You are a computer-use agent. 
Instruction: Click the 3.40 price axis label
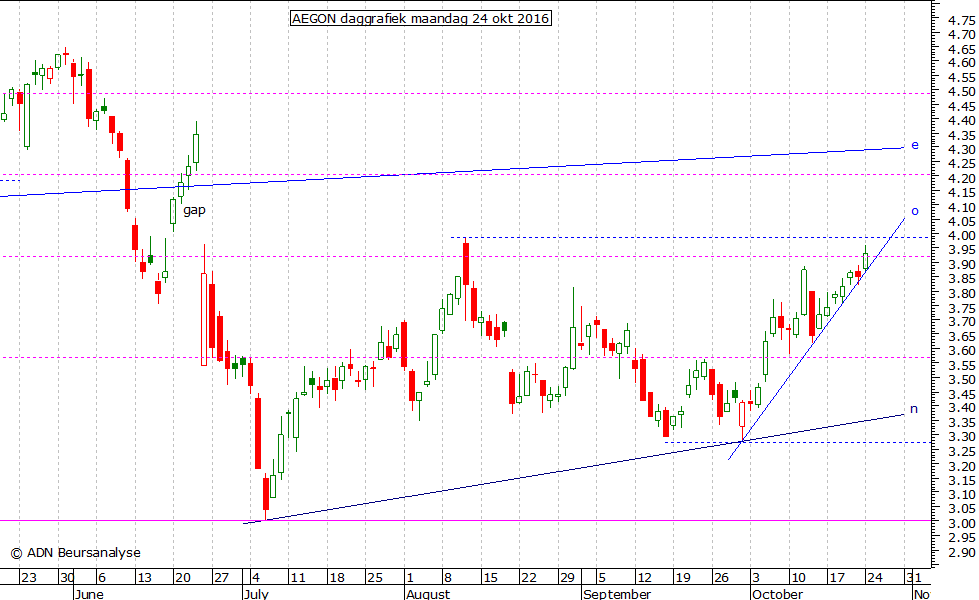(962, 408)
